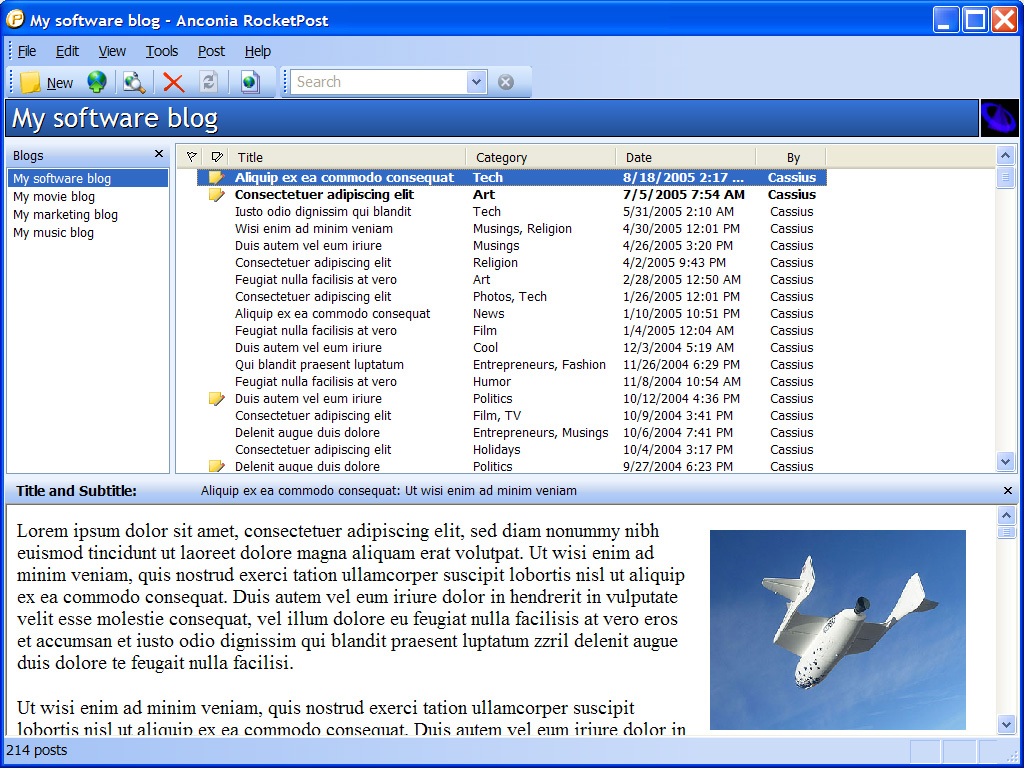
Task: Click the Humor category cell
Action: click(x=492, y=381)
